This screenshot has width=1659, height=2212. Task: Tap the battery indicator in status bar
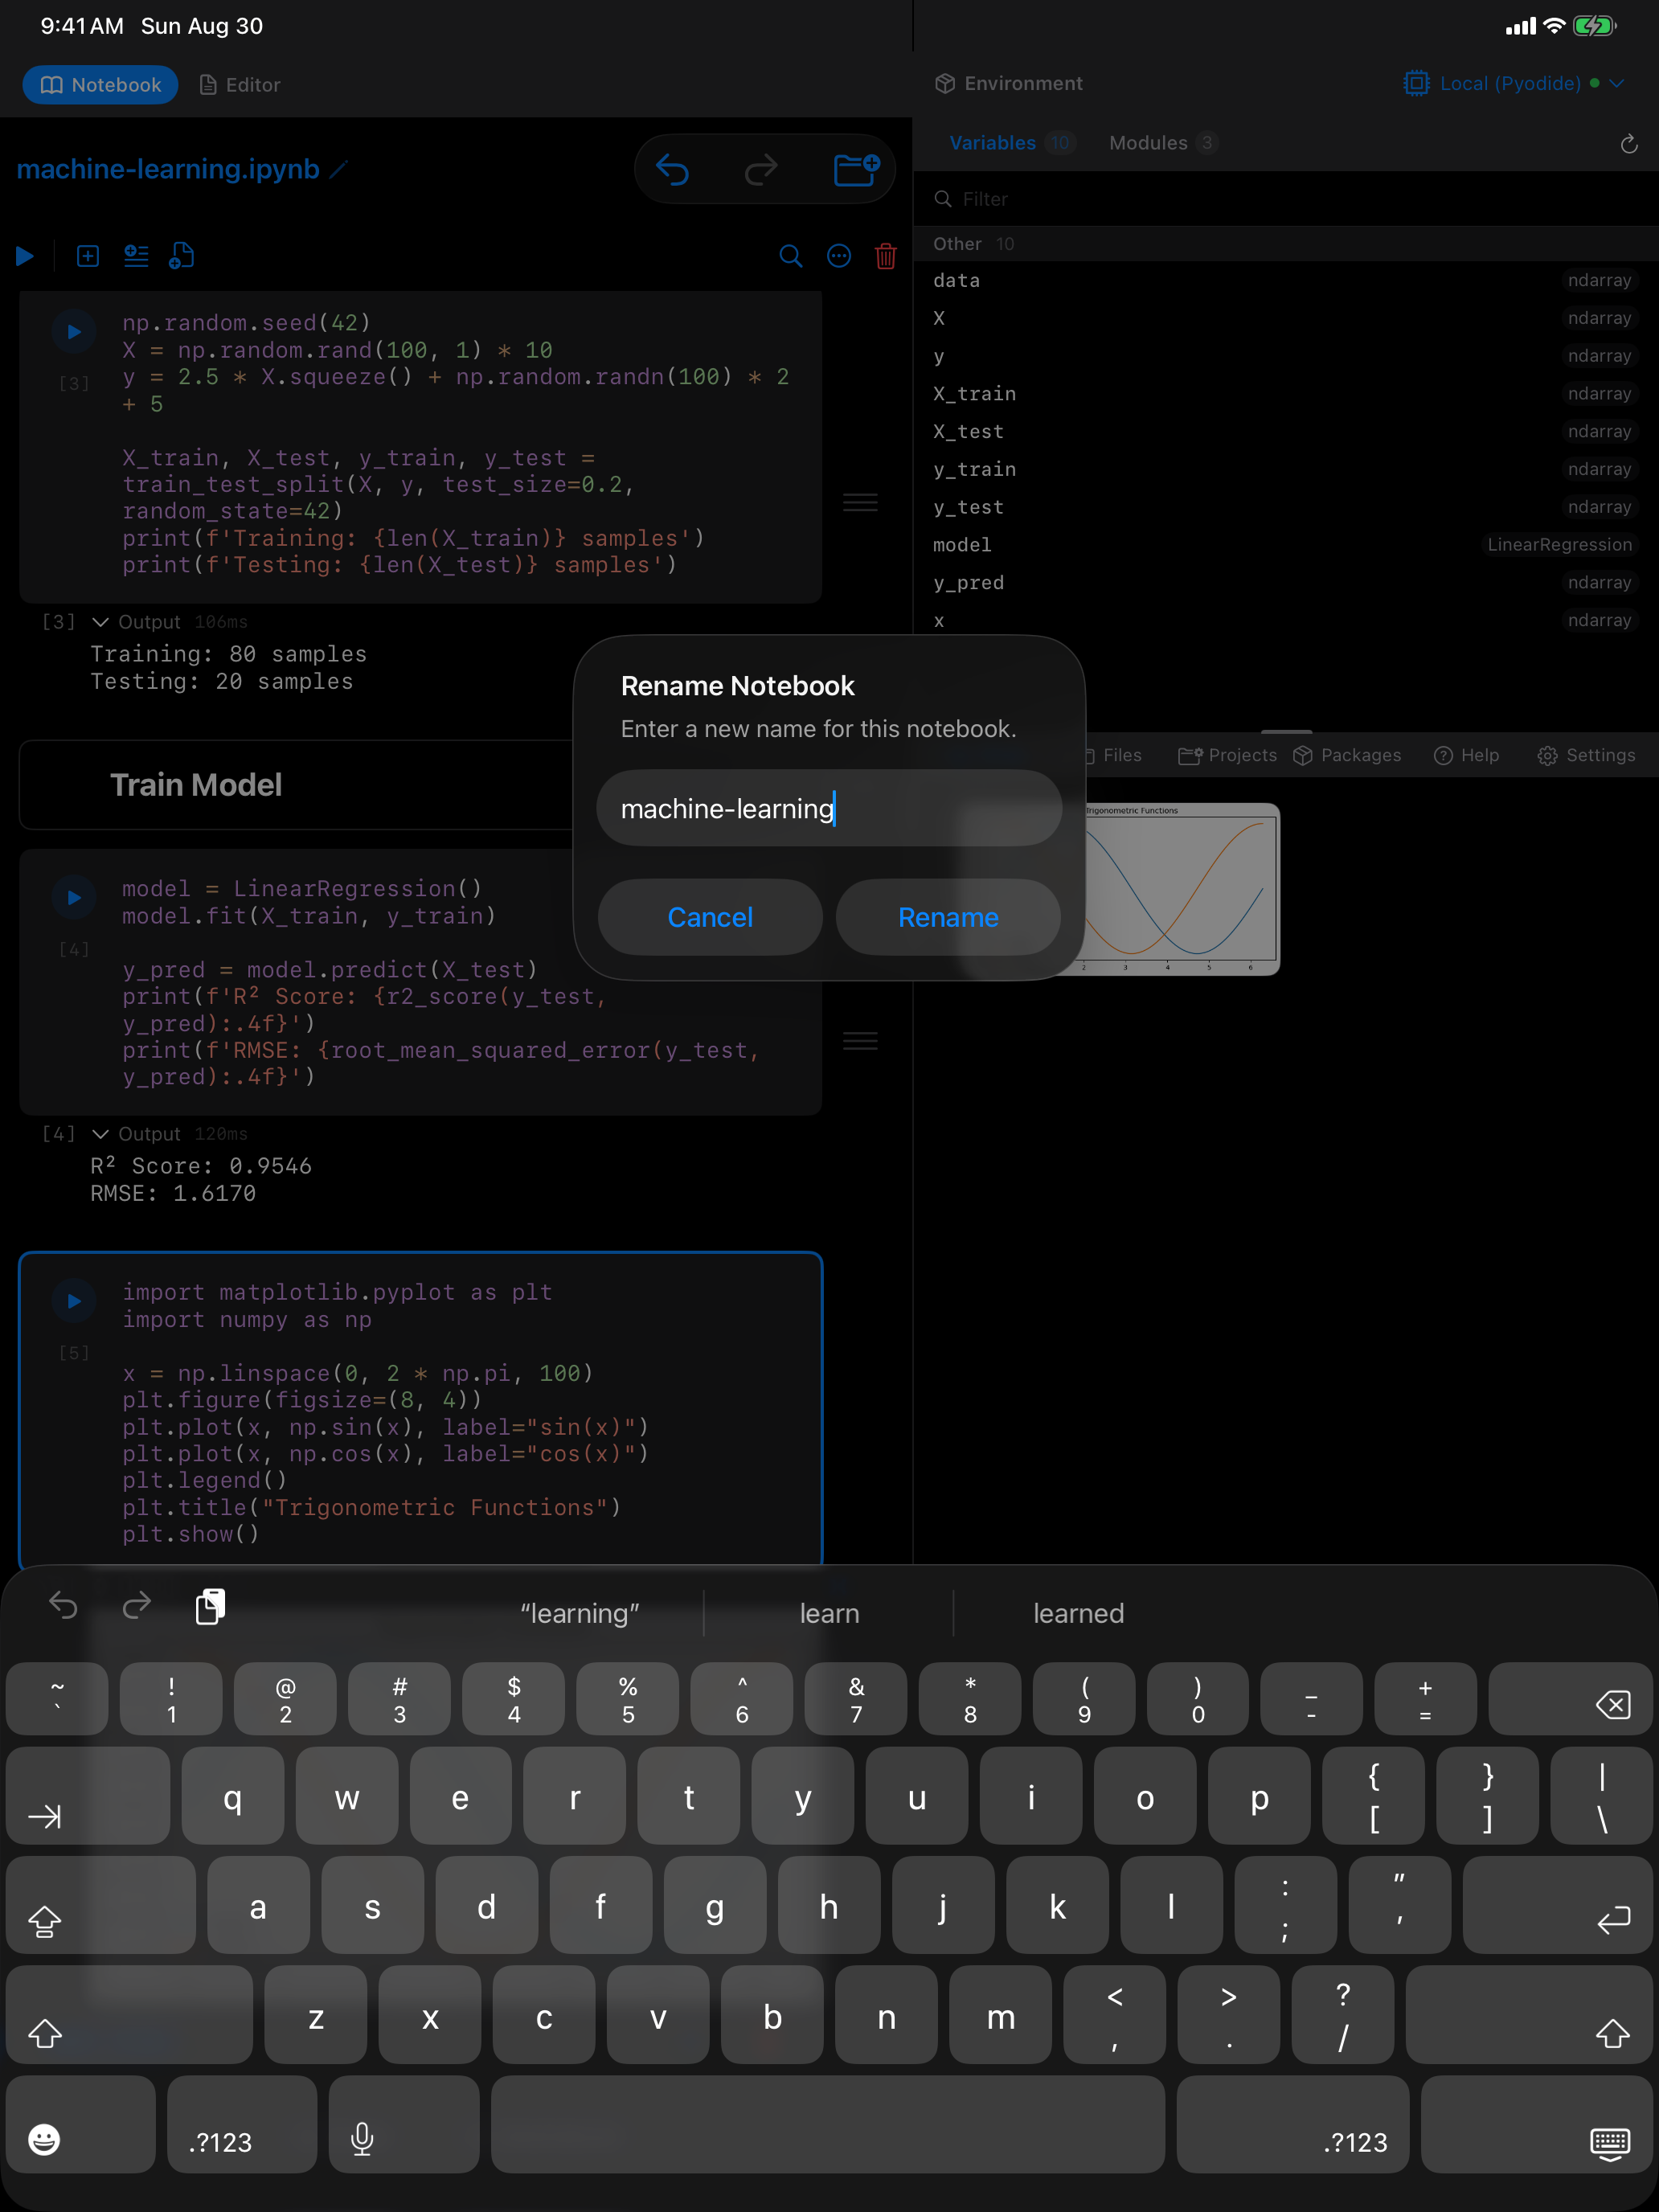(x=1594, y=26)
